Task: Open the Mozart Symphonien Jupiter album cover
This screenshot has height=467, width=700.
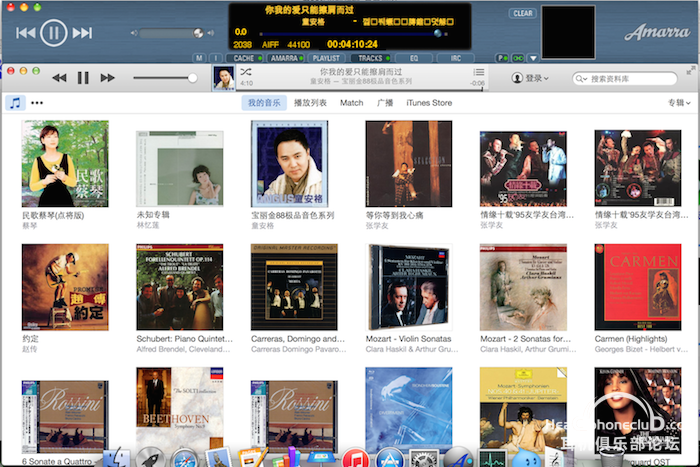Action: click(x=523, y=409)
